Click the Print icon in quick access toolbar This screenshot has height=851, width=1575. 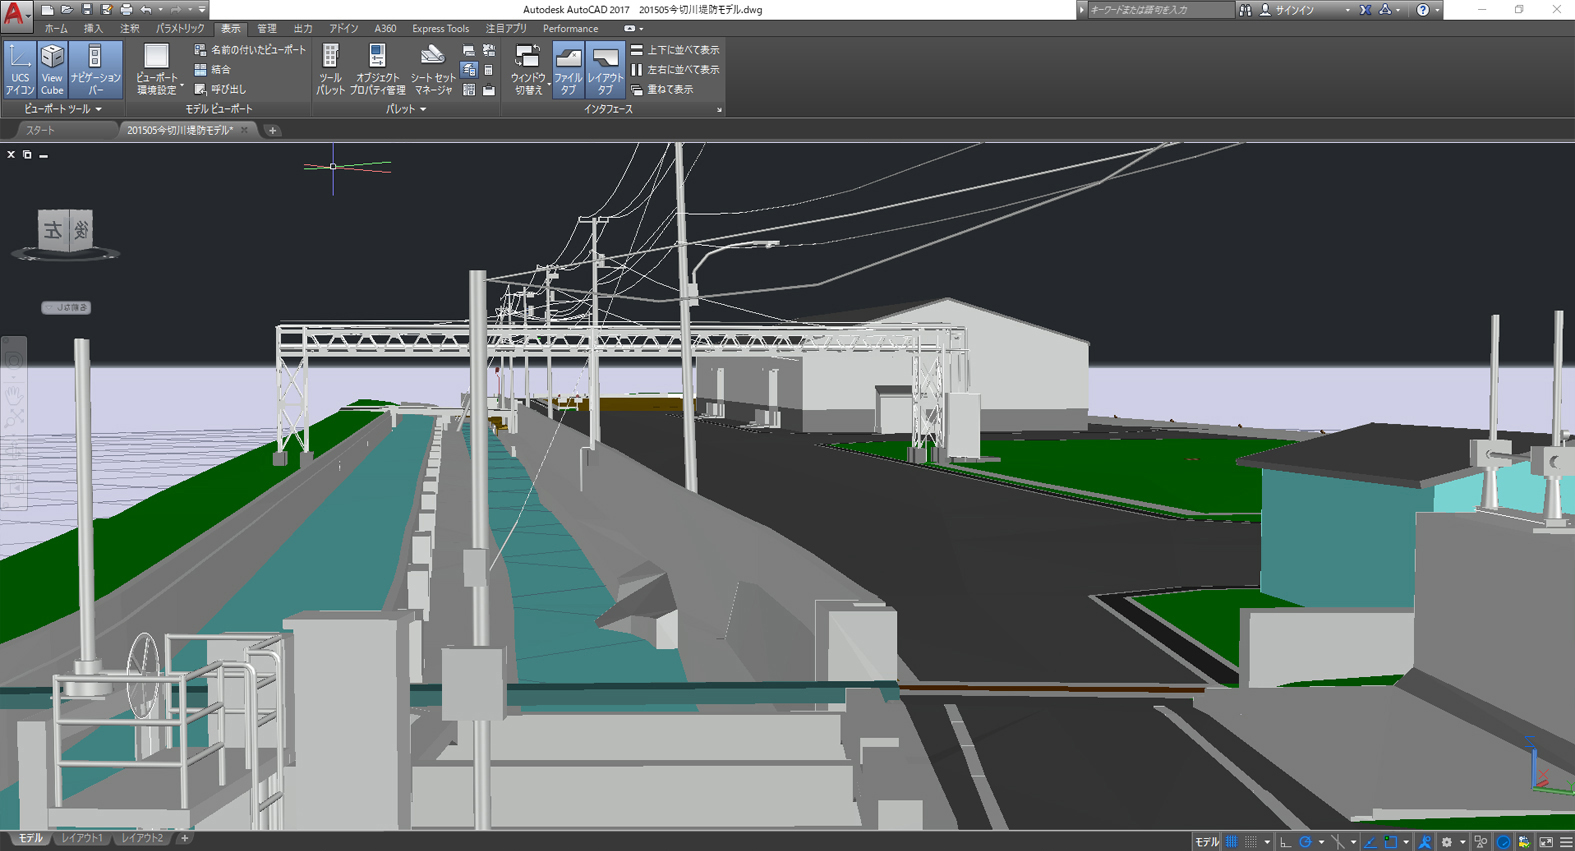click(126, 9)
